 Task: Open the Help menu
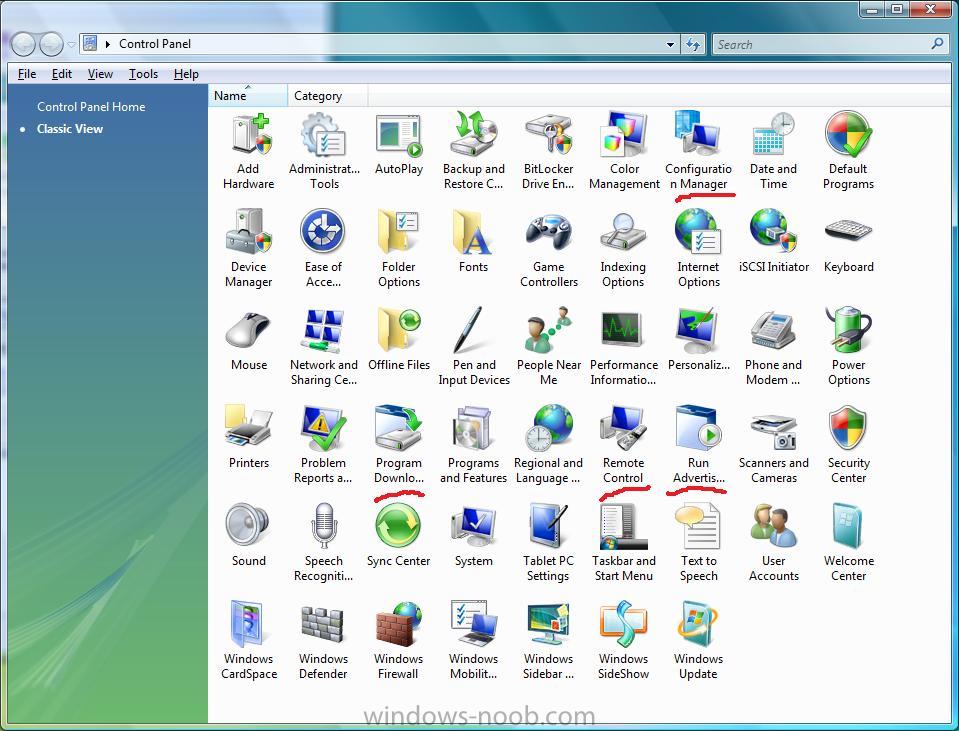point(186,74)
